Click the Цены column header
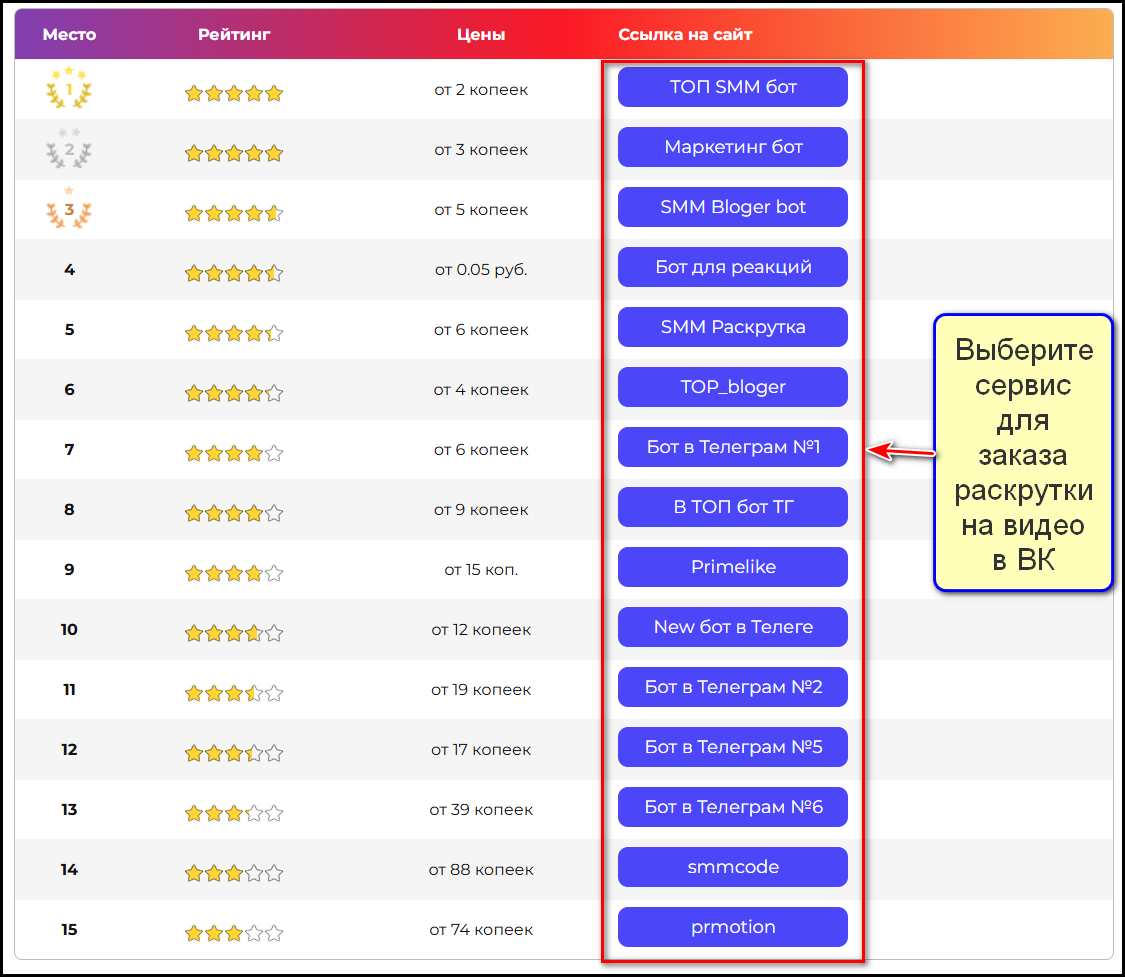The height and width of the screenshot is (977, 1125). (x=481, y=35)
